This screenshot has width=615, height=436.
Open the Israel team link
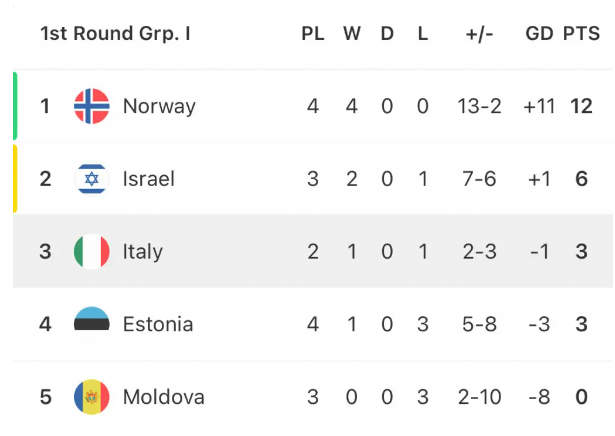(149, 179)
